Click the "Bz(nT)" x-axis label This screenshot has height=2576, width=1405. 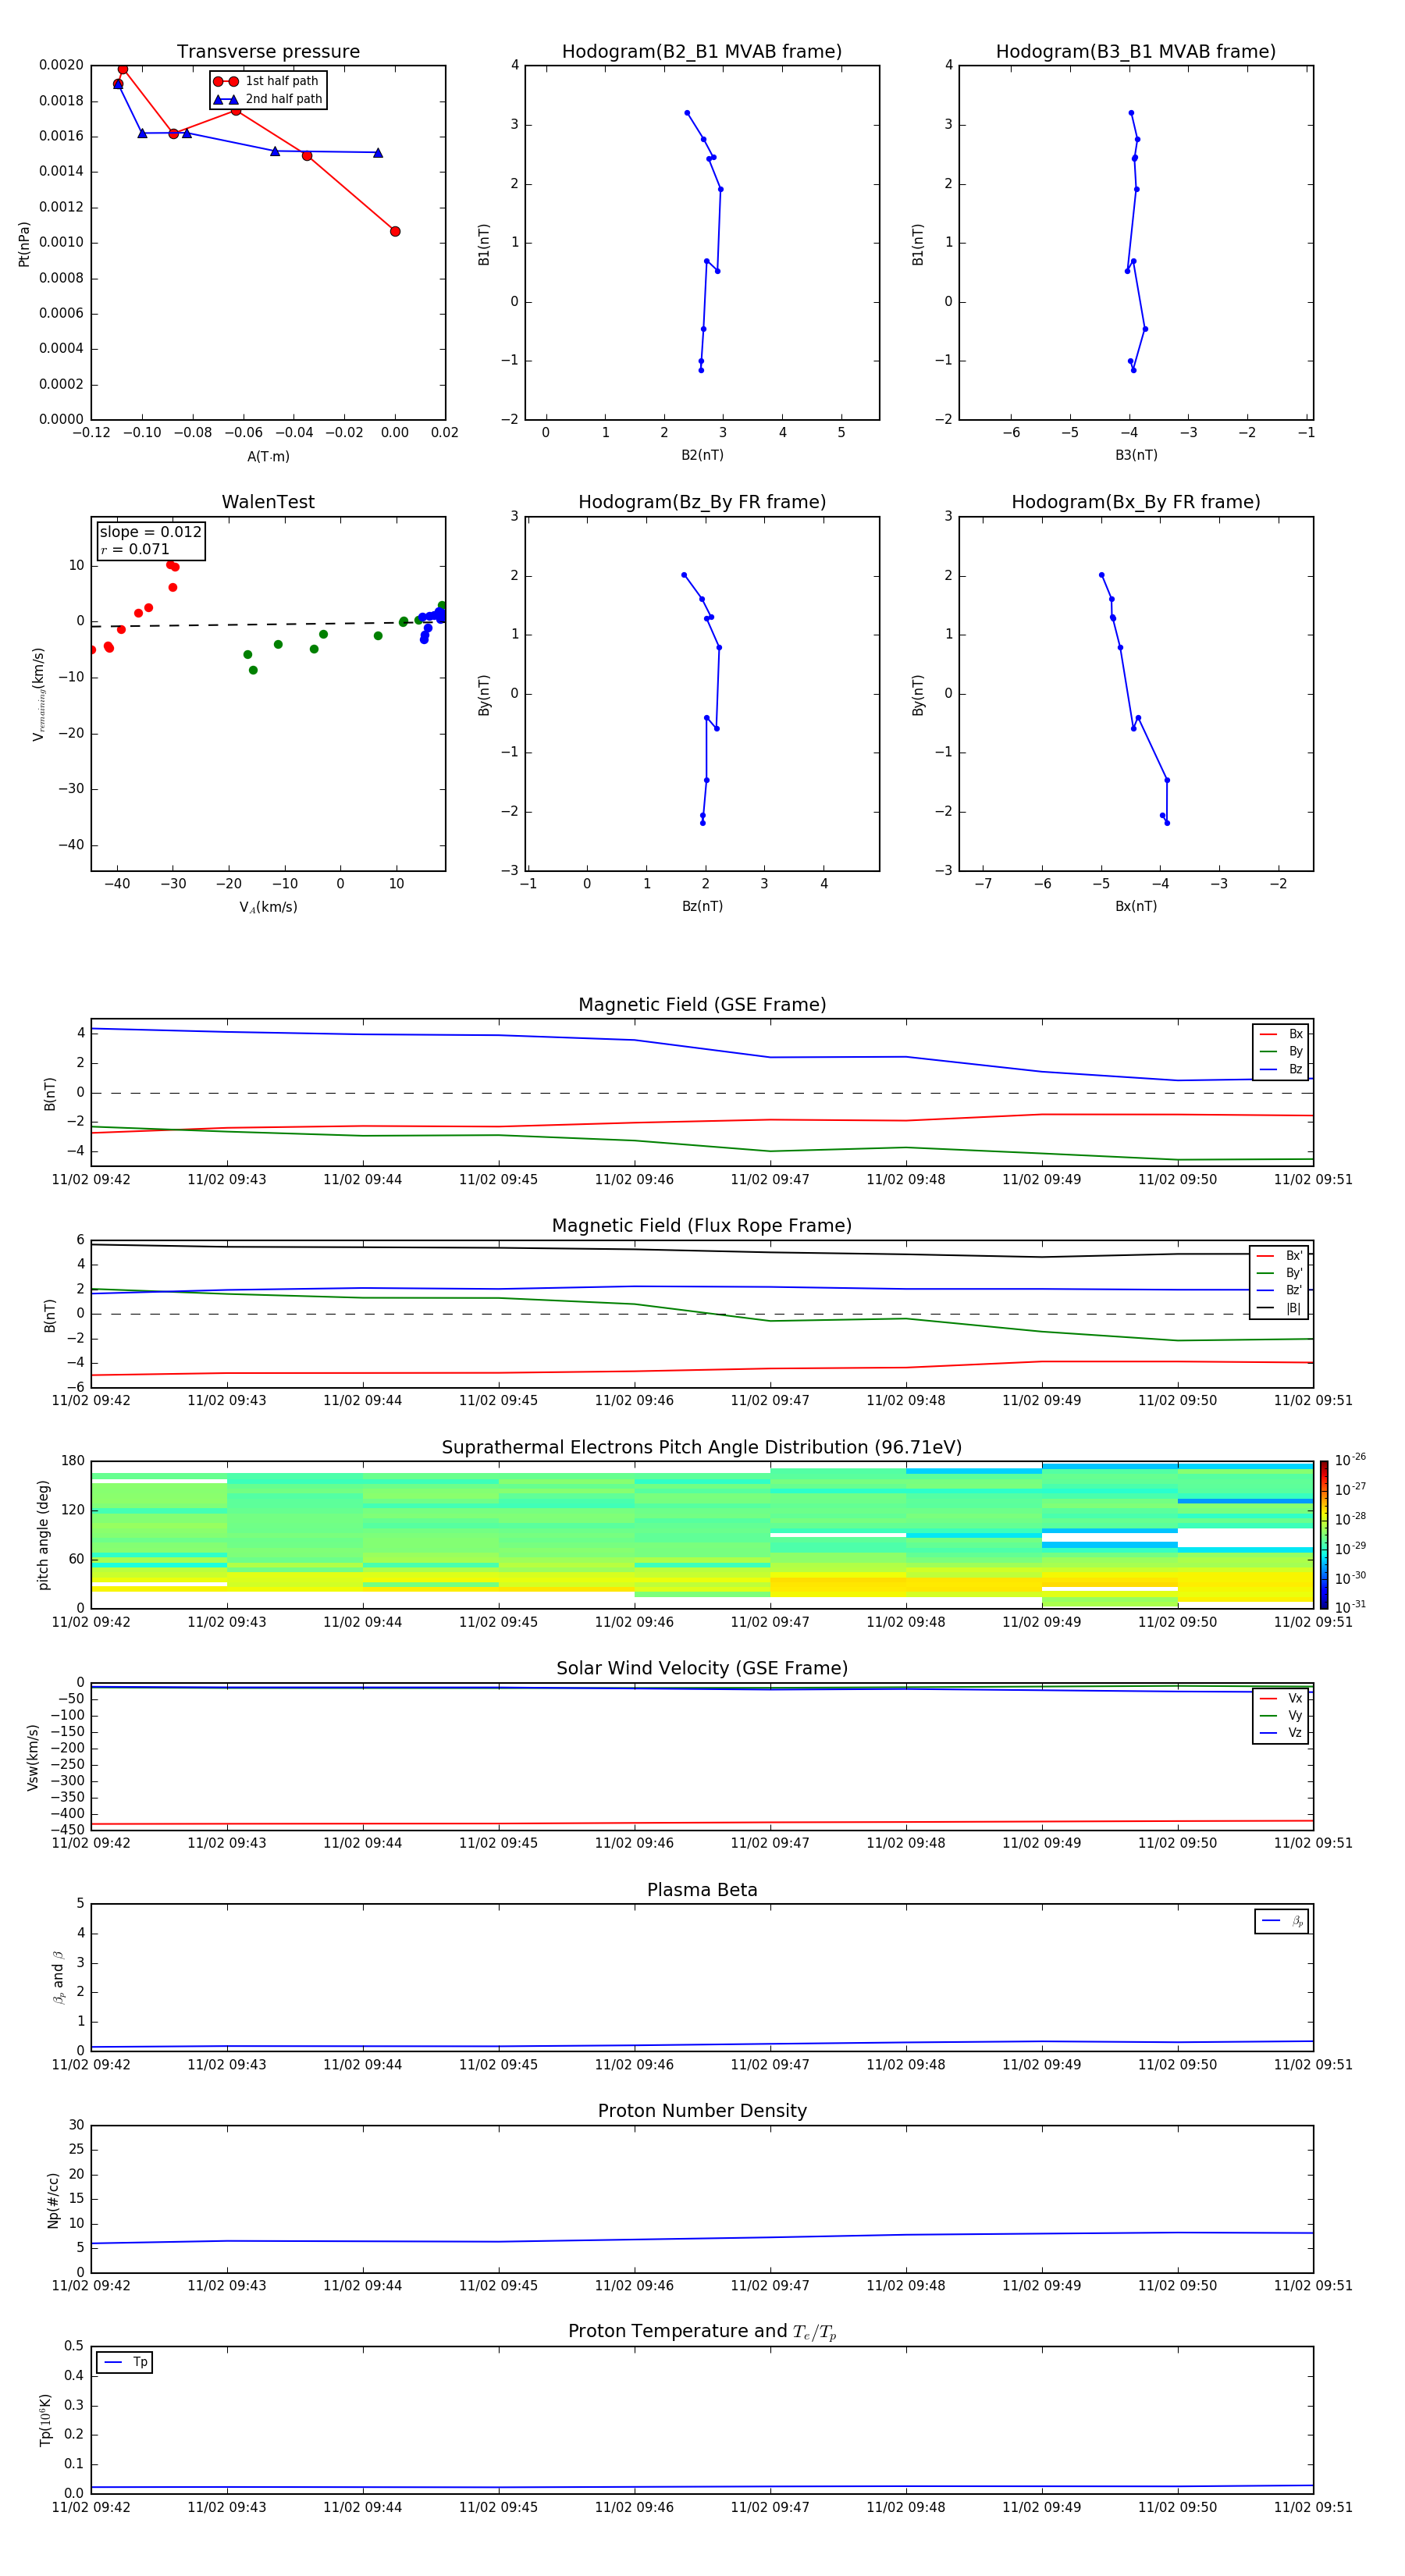[x=702, y=906]
